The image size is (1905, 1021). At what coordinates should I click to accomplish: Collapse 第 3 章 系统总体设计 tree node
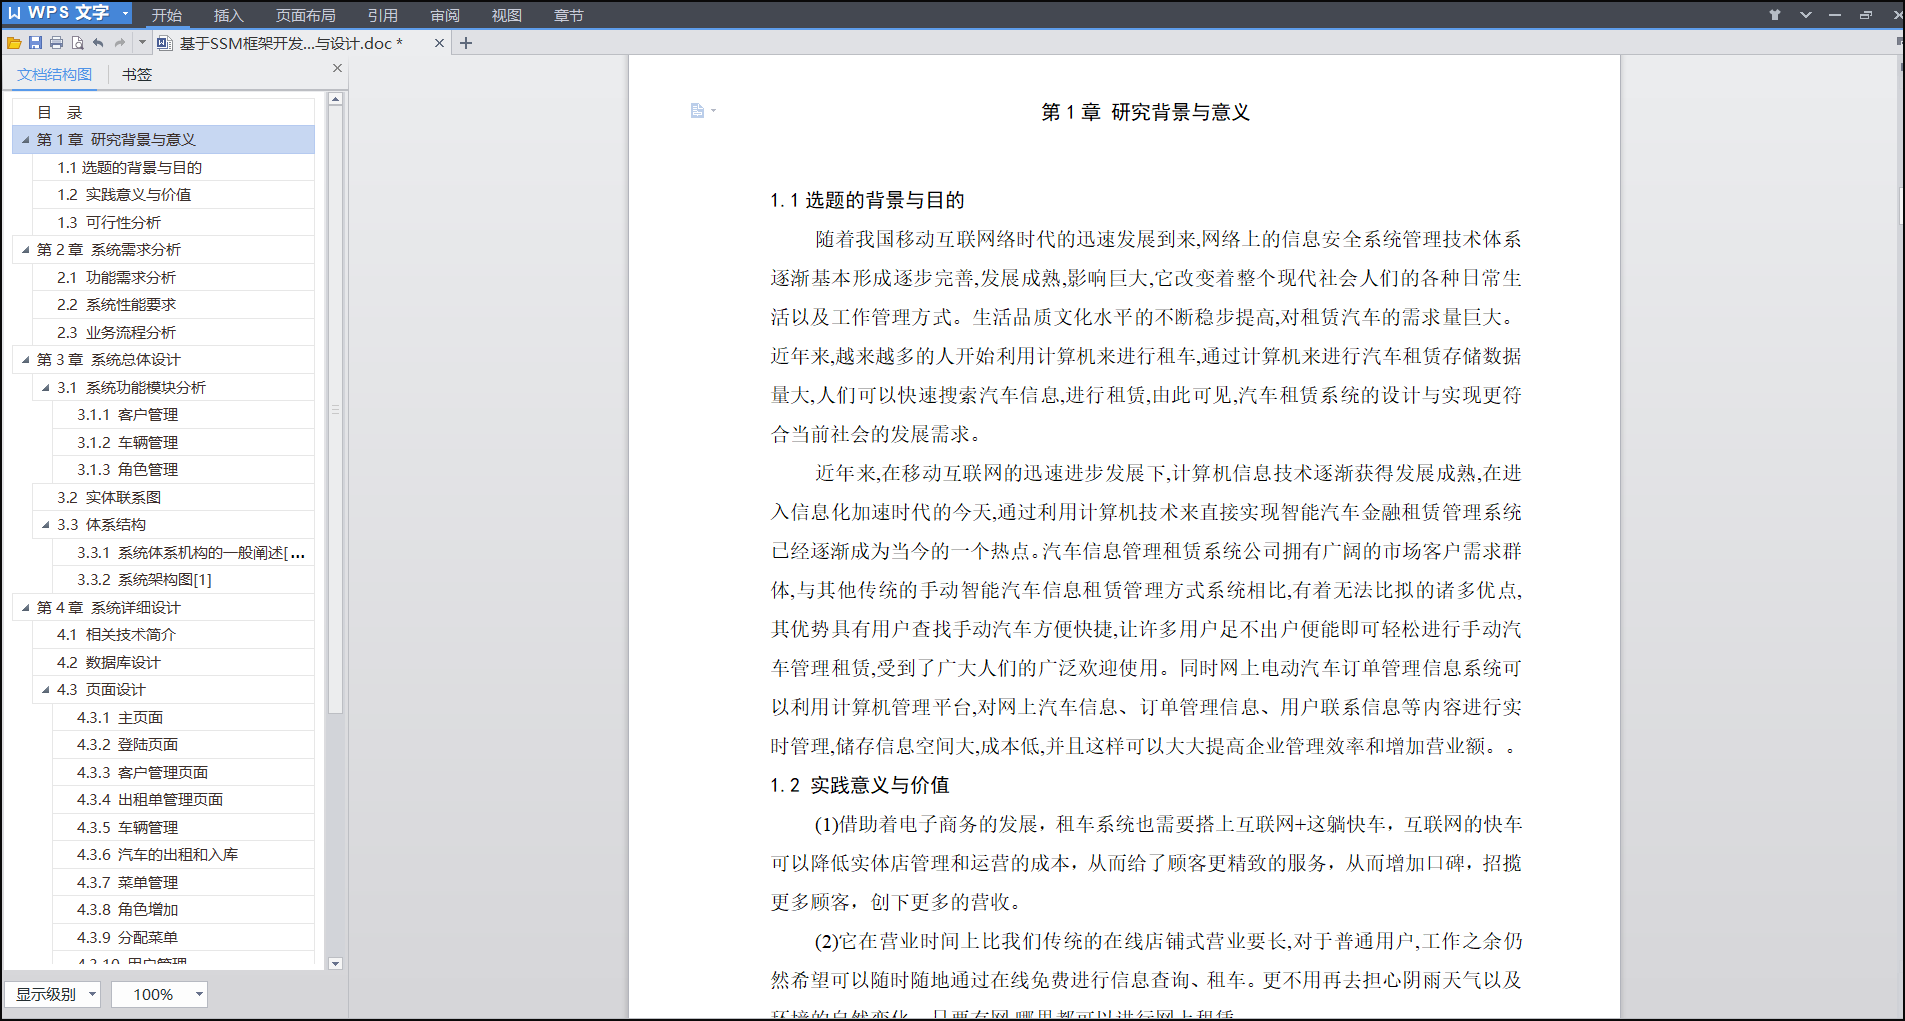pos(25,359)
